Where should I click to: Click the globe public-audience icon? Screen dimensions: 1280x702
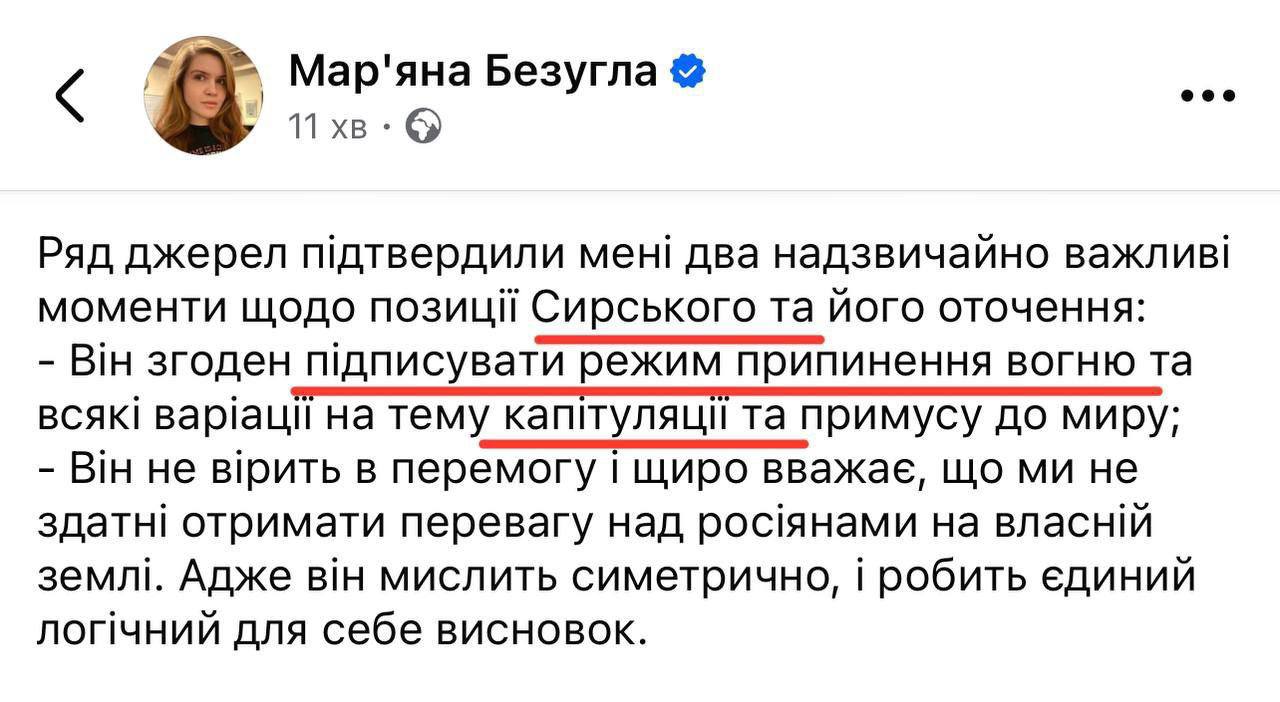(424, 127)
